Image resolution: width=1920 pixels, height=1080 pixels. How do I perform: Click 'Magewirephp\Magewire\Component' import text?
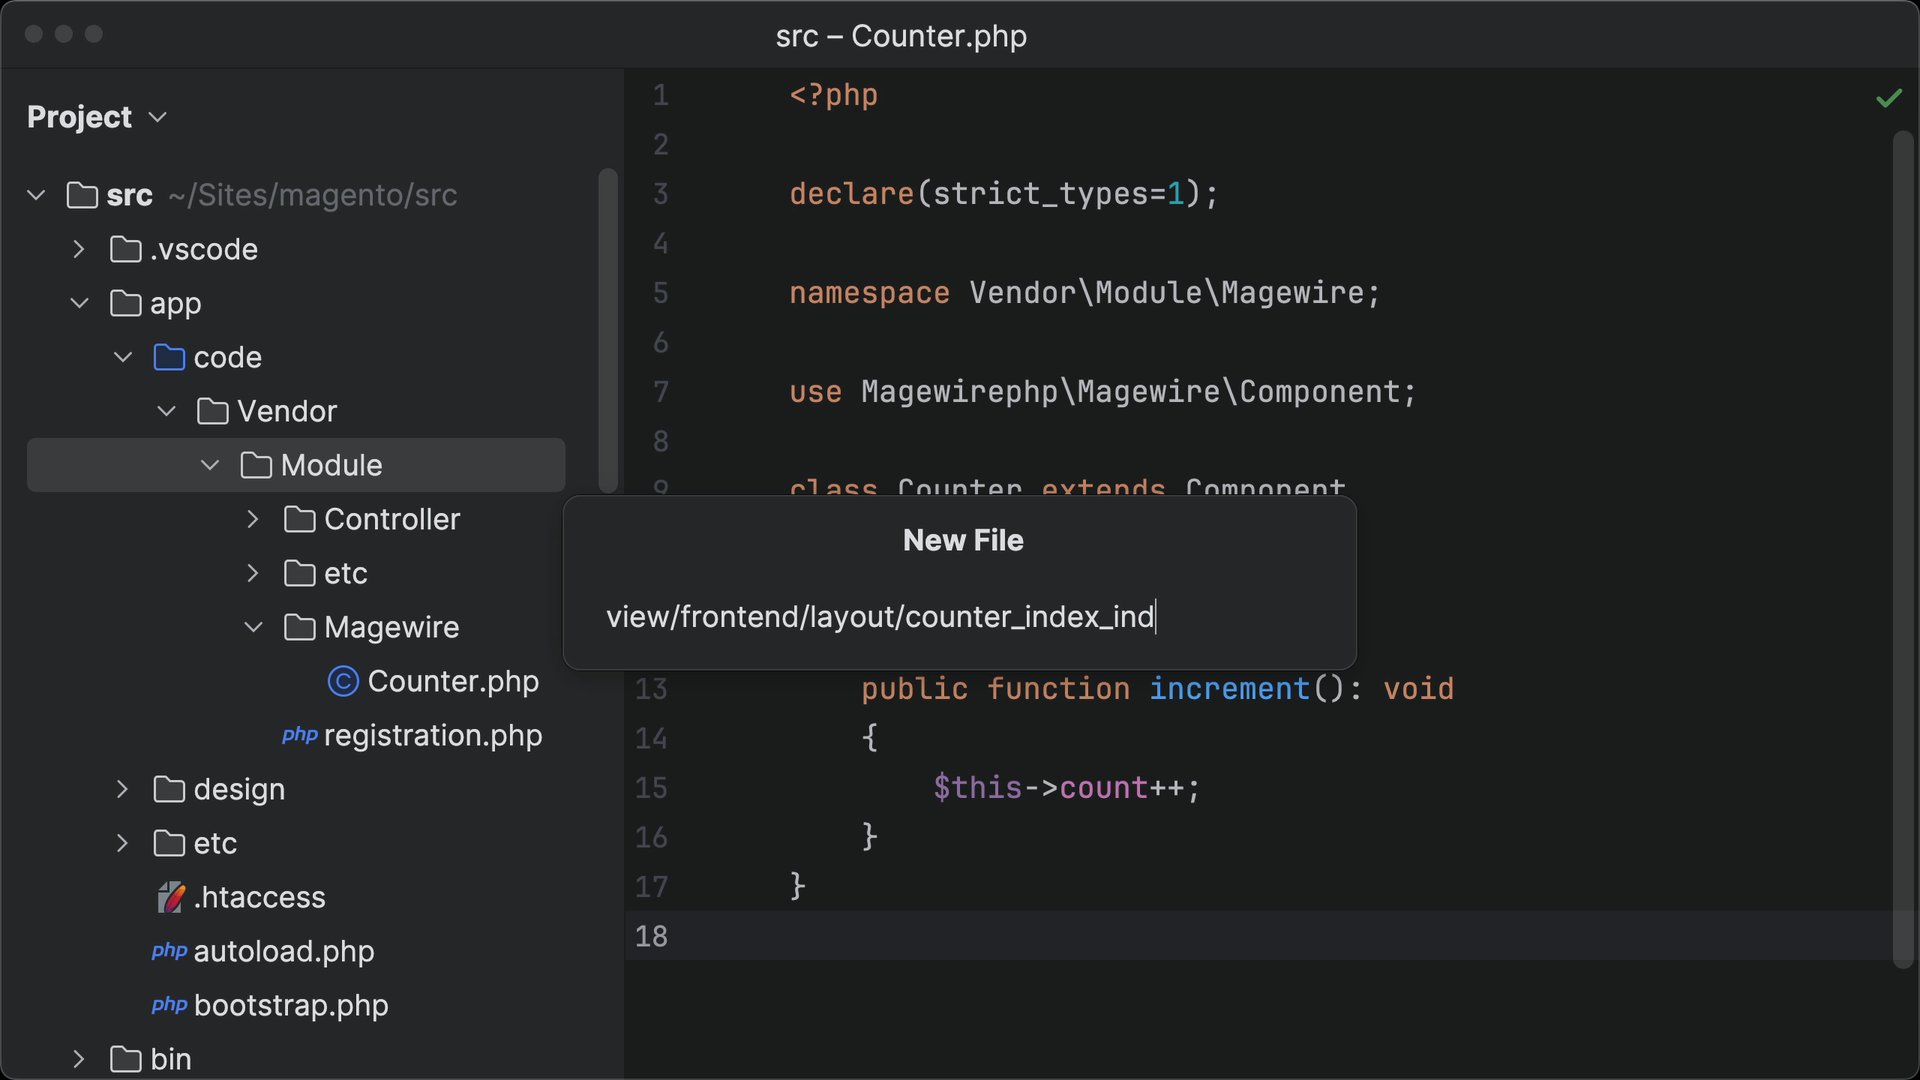pyautogui.click(x=1130, y=392)
